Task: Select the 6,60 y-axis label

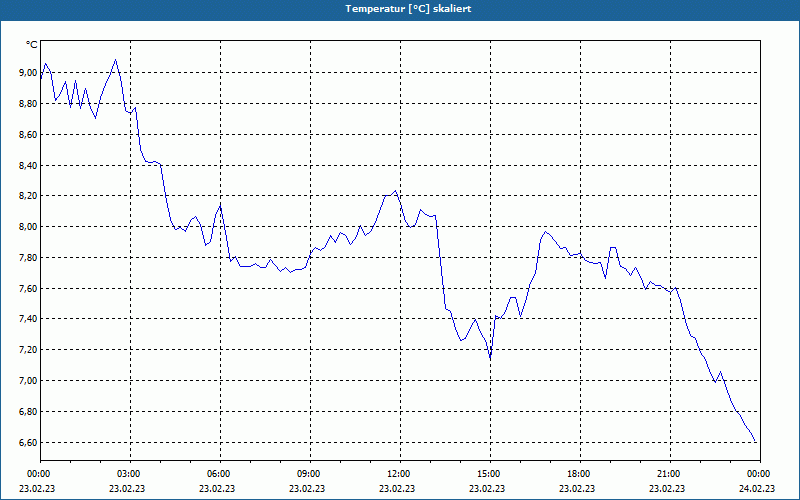Action: [x=28, y=442]
